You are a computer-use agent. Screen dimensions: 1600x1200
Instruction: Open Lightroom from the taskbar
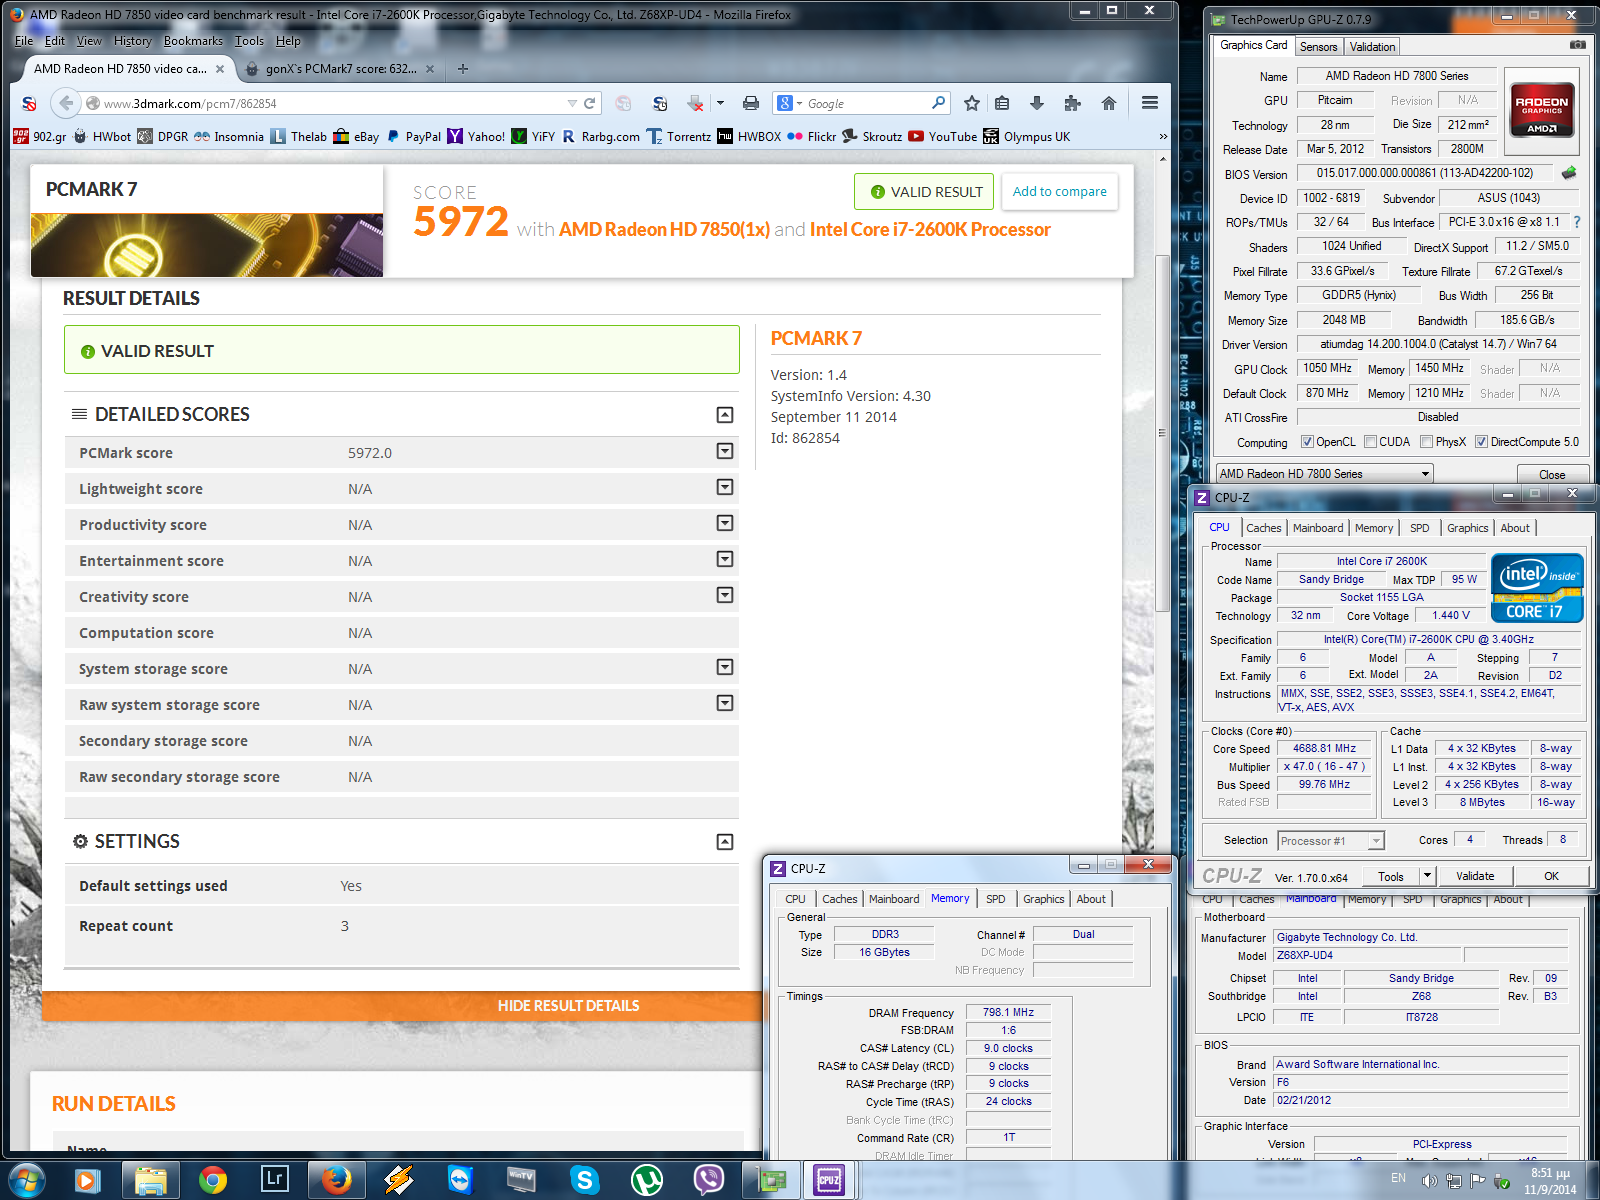[274, 1180]
